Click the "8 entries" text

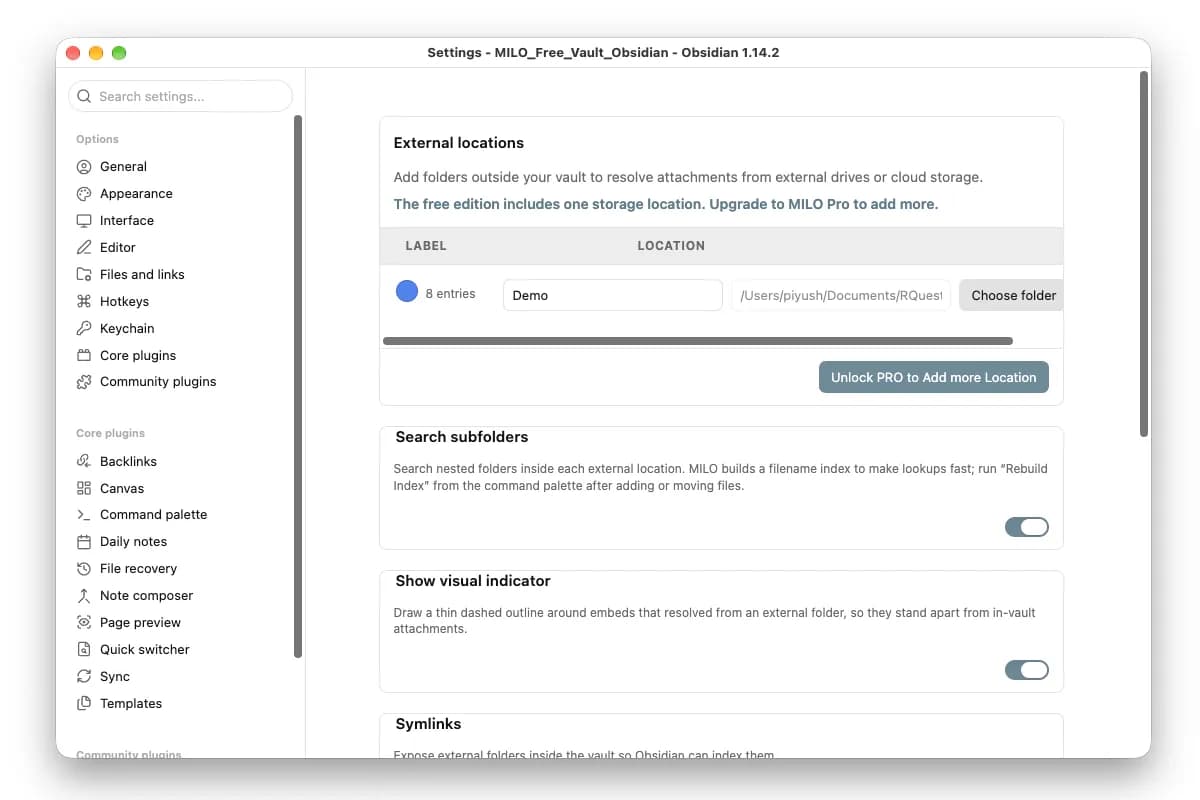pyautogui.click(x=450, y=294)
